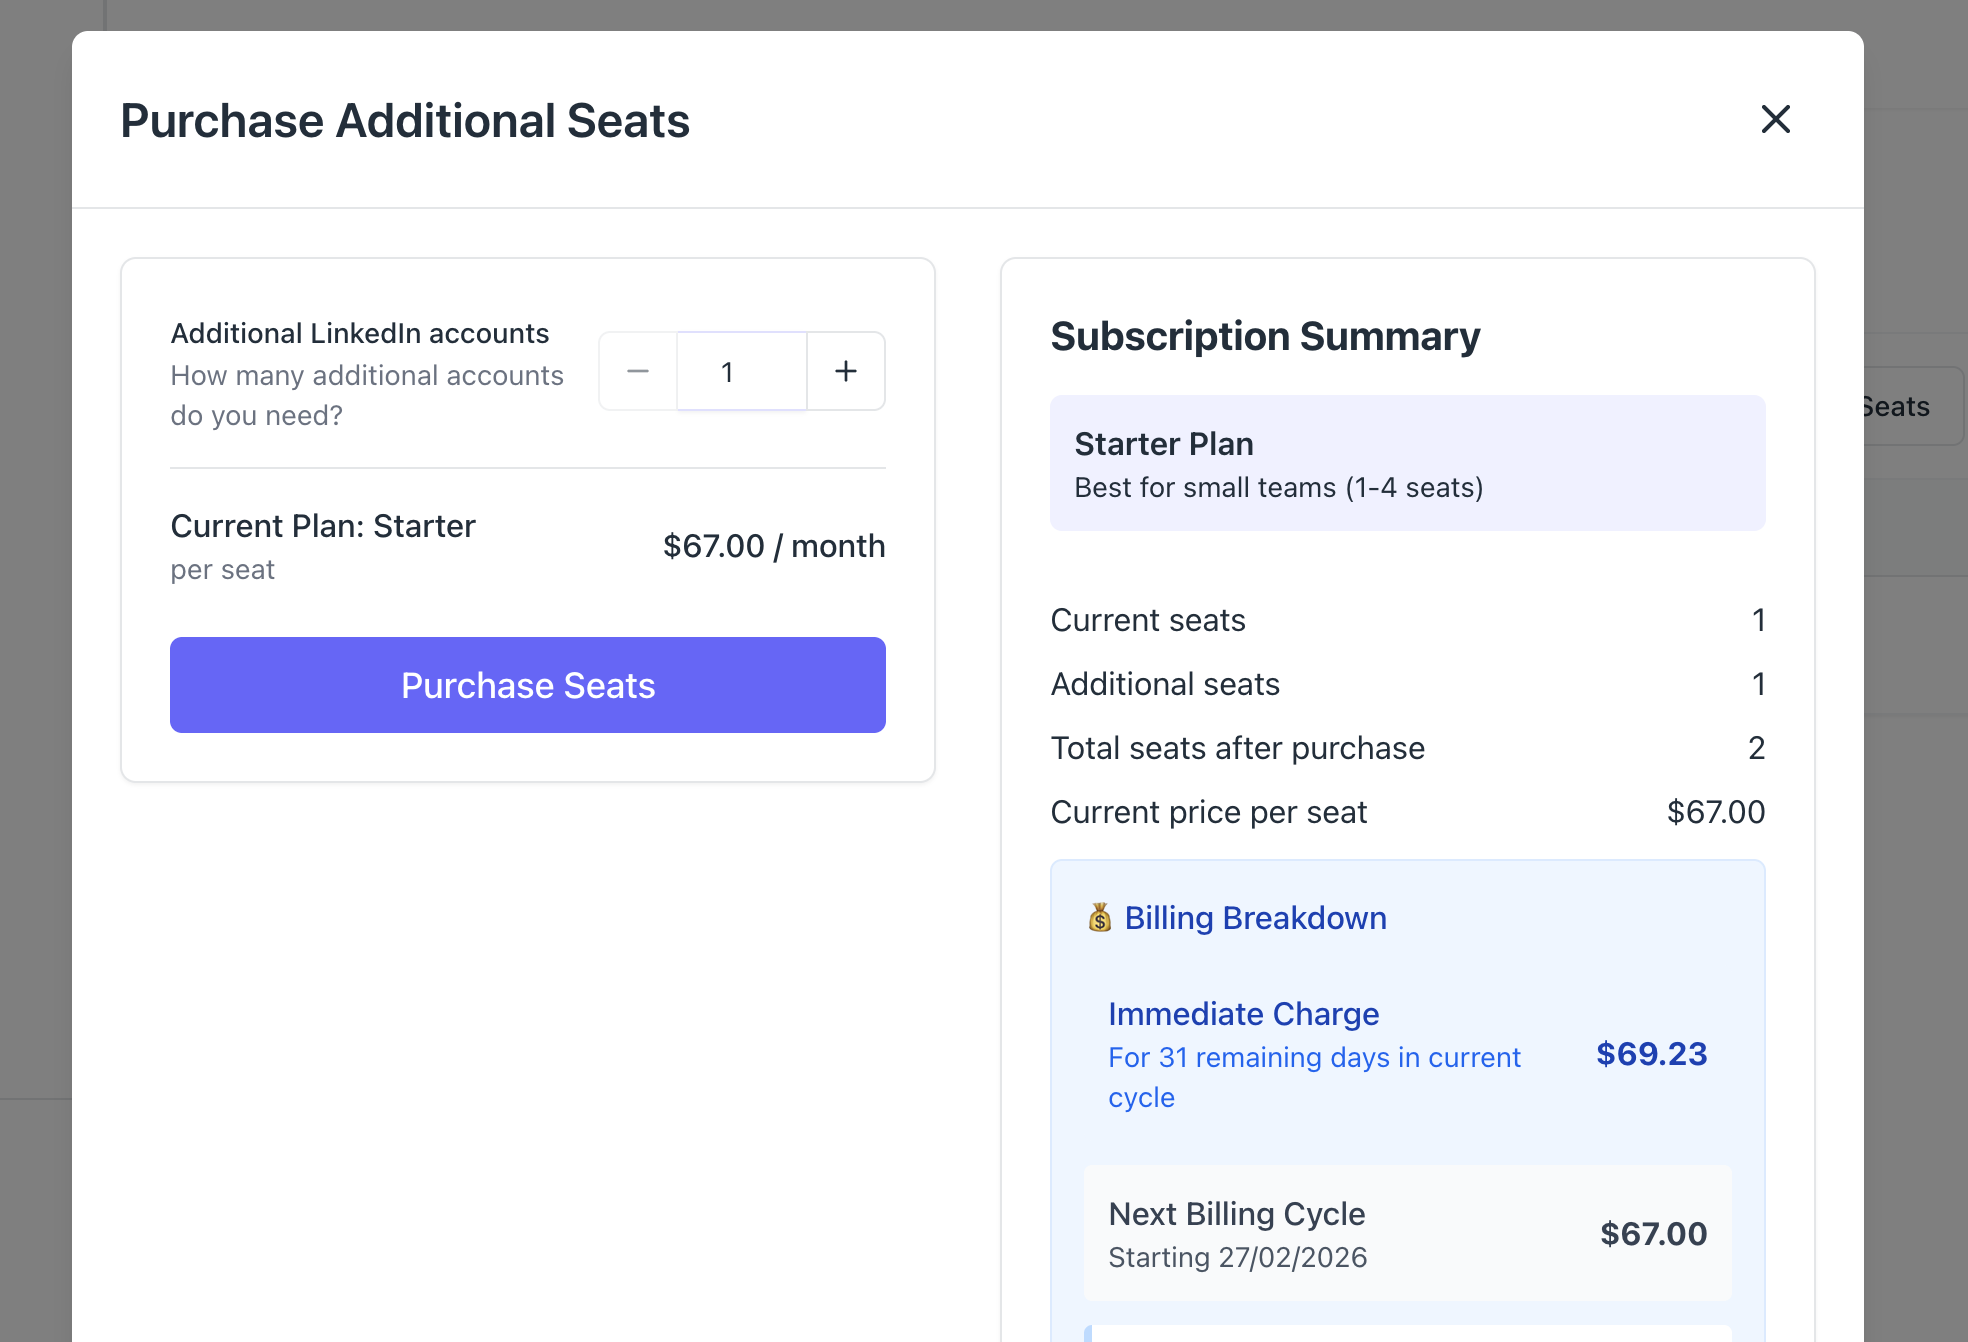This screenshot has width=1968, height=1342.
Task: Increase additional accounts with plus button
Action: pyautogui.click(x=846, y=371)
